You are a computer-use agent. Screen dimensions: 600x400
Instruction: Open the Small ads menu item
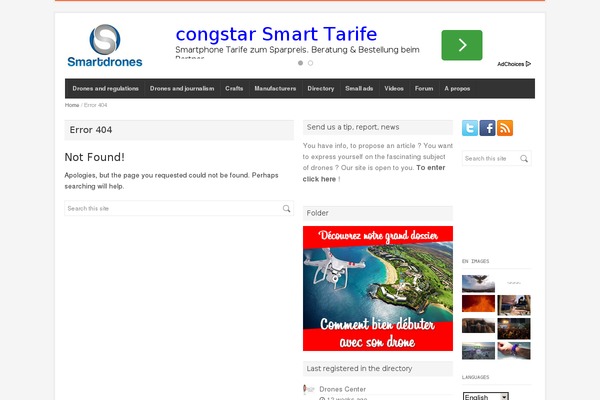coord(359,88)
